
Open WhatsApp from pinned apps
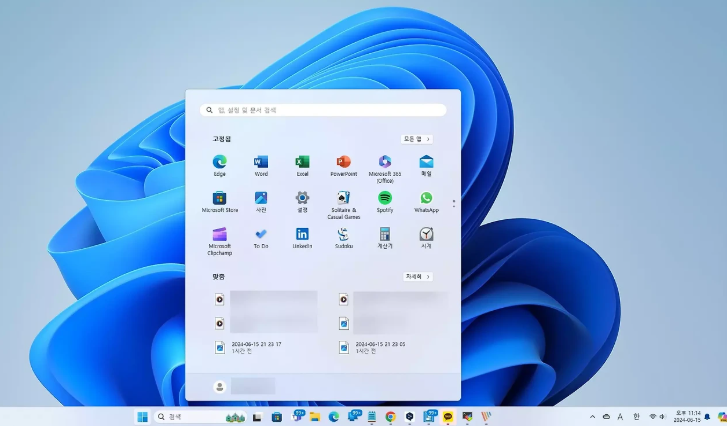426,202
